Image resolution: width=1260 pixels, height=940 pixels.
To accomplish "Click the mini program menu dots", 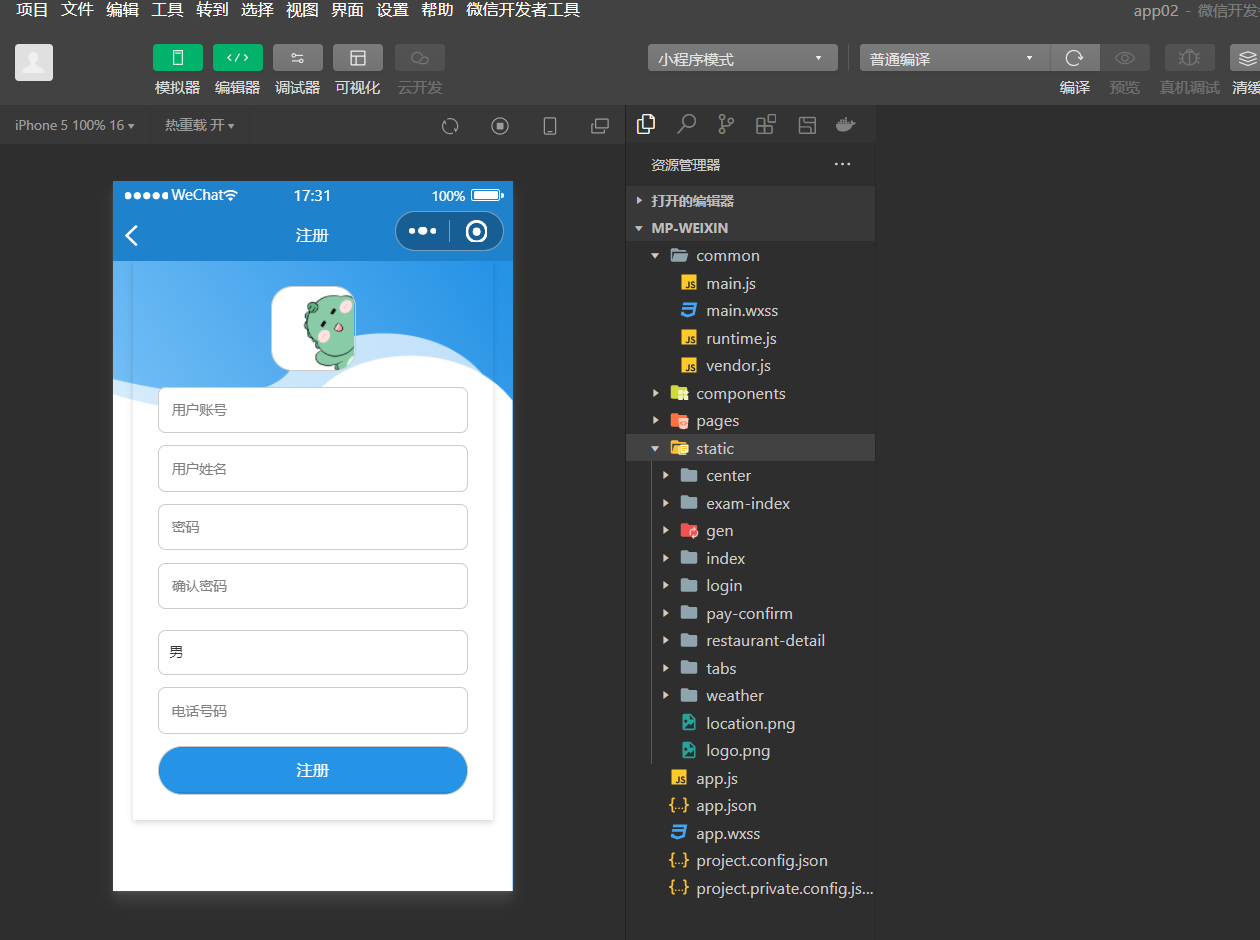I will [x=422, y=231].
